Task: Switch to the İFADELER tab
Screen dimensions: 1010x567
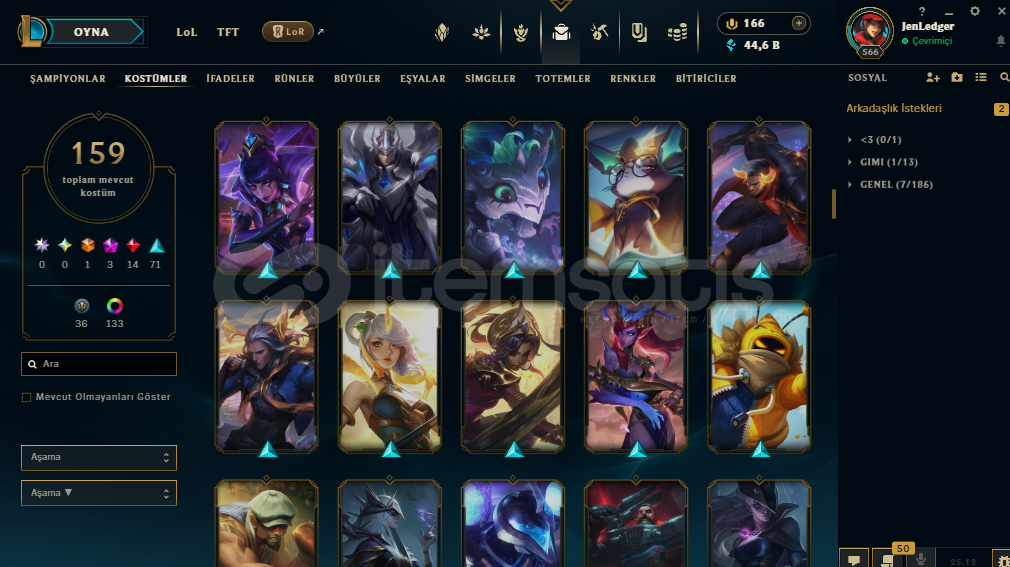Action: coord(231,79)
